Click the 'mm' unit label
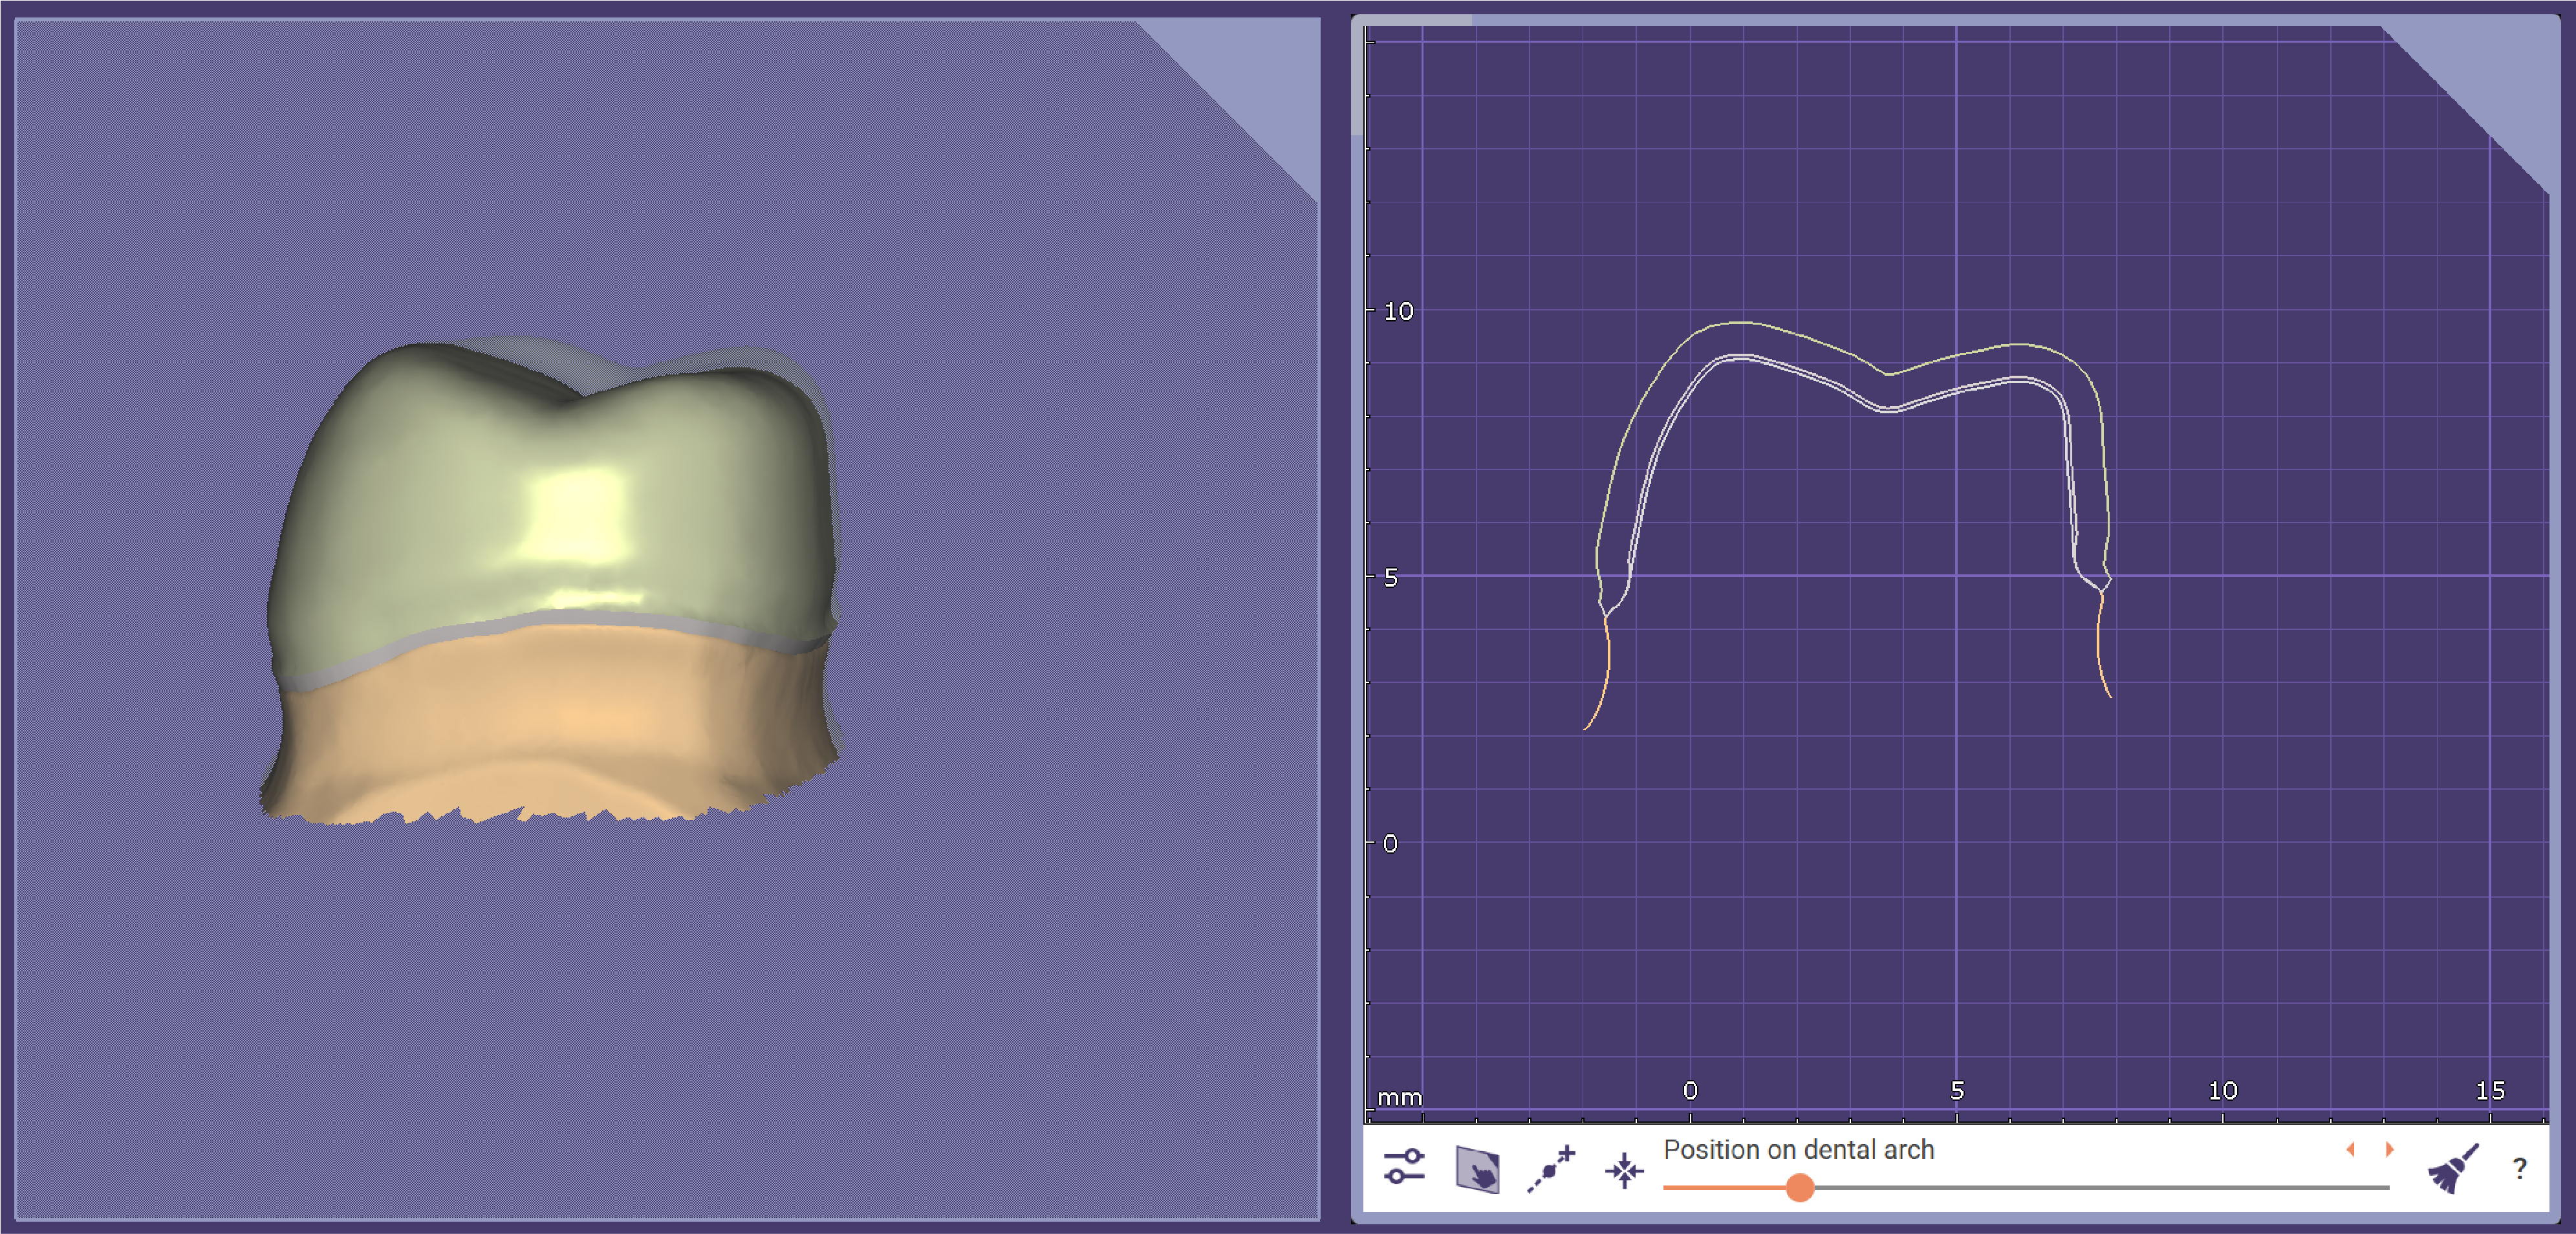 coord(1399,1097)
